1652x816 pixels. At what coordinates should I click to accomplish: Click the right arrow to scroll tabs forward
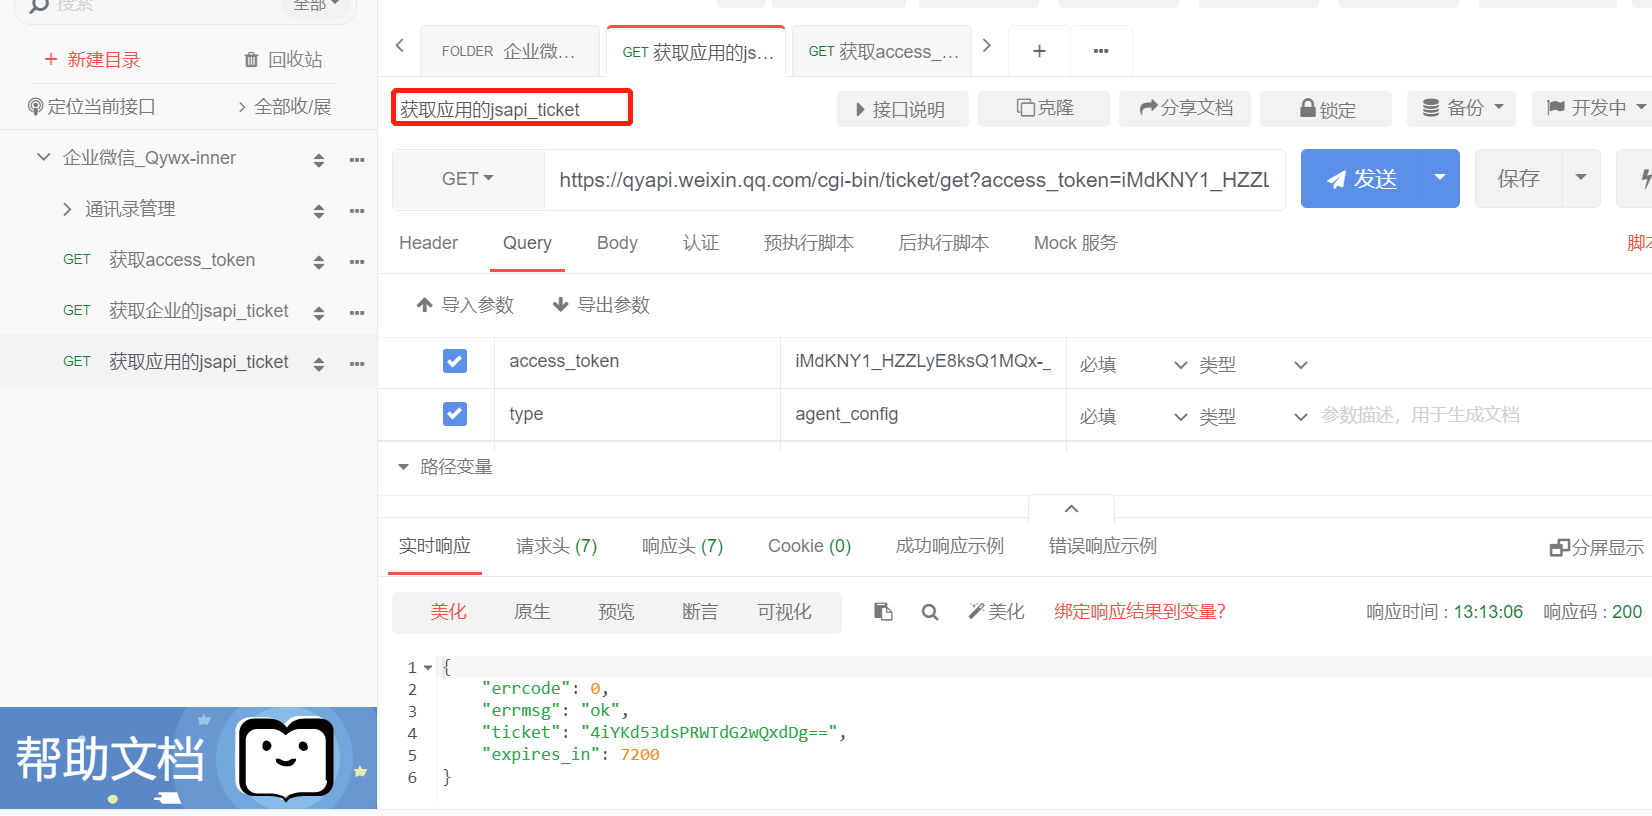tap(987, 45)
